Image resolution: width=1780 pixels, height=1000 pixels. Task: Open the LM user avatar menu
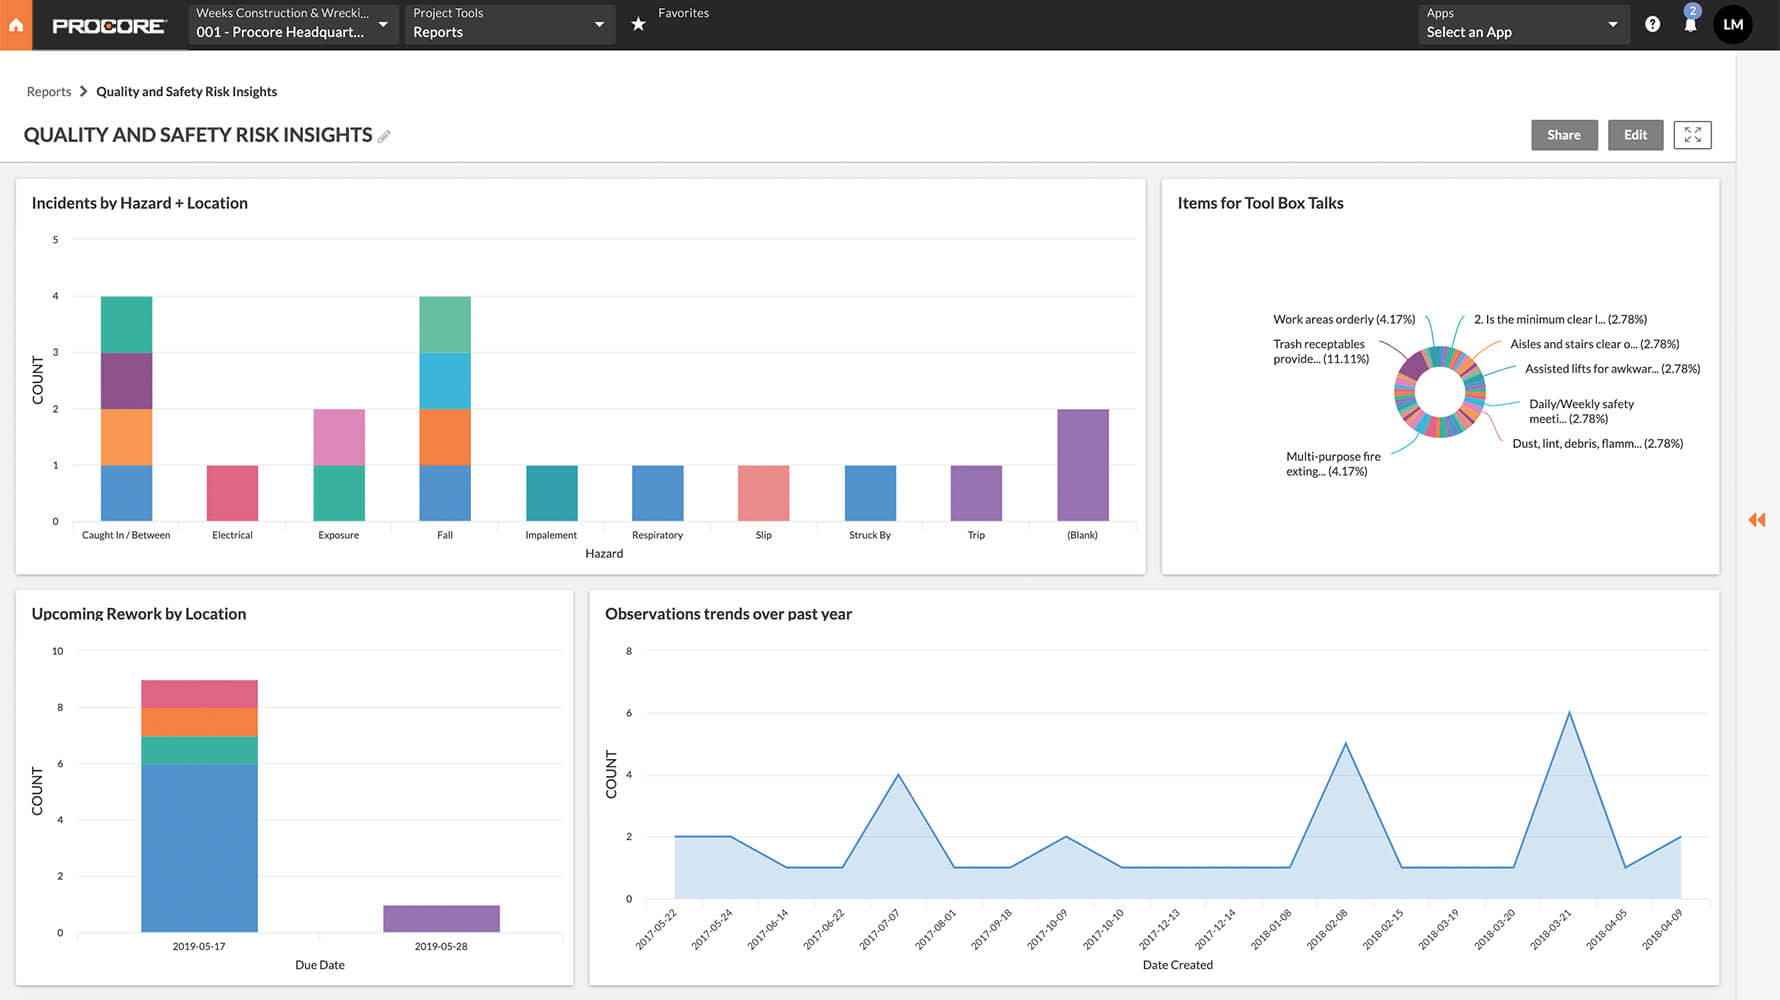coord(1733,24)
